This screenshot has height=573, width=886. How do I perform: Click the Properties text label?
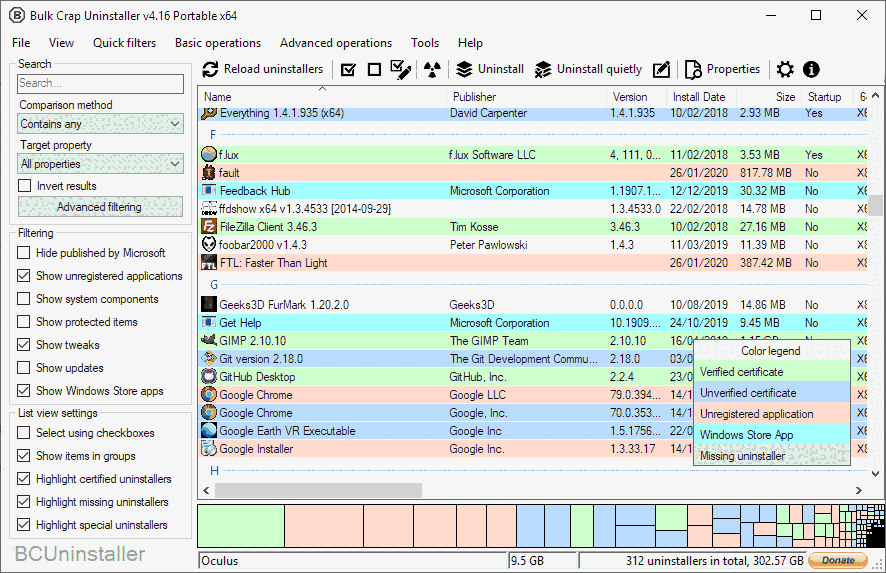click(733, 69)
